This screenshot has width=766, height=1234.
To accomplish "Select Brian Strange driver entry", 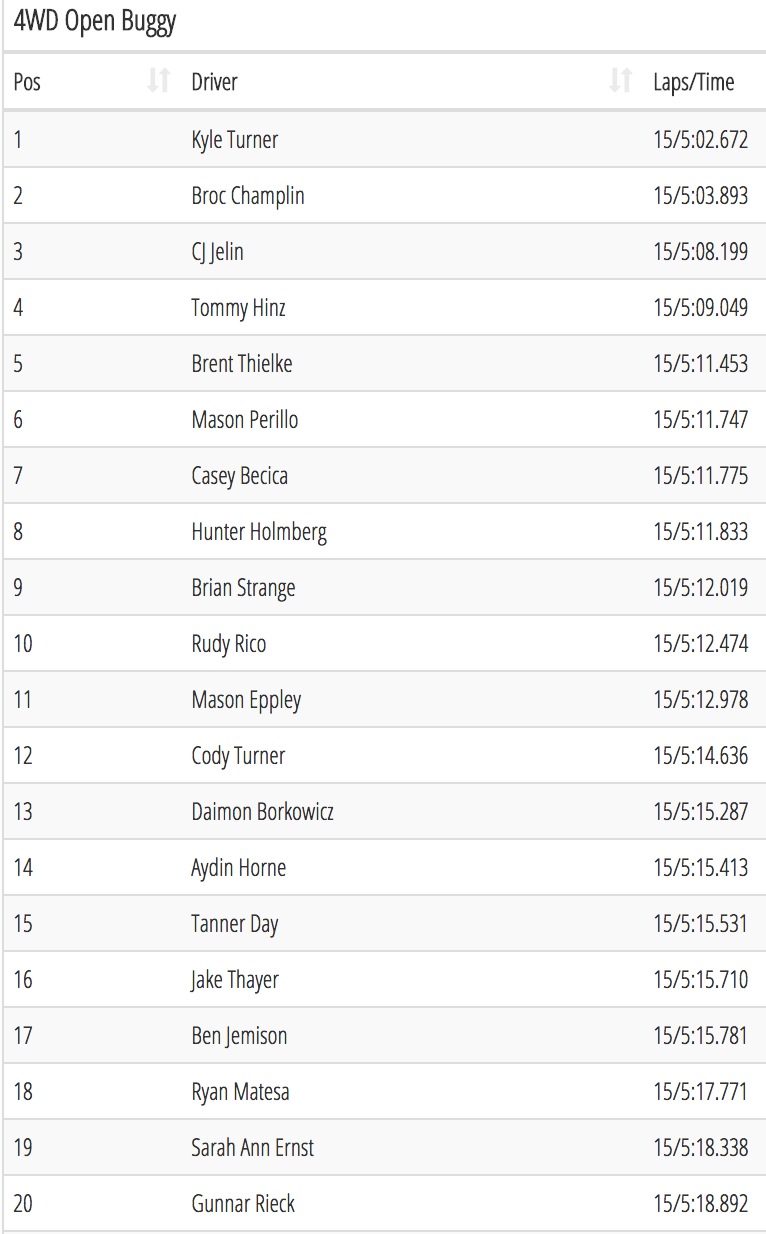I will click(x=243, y=588).
